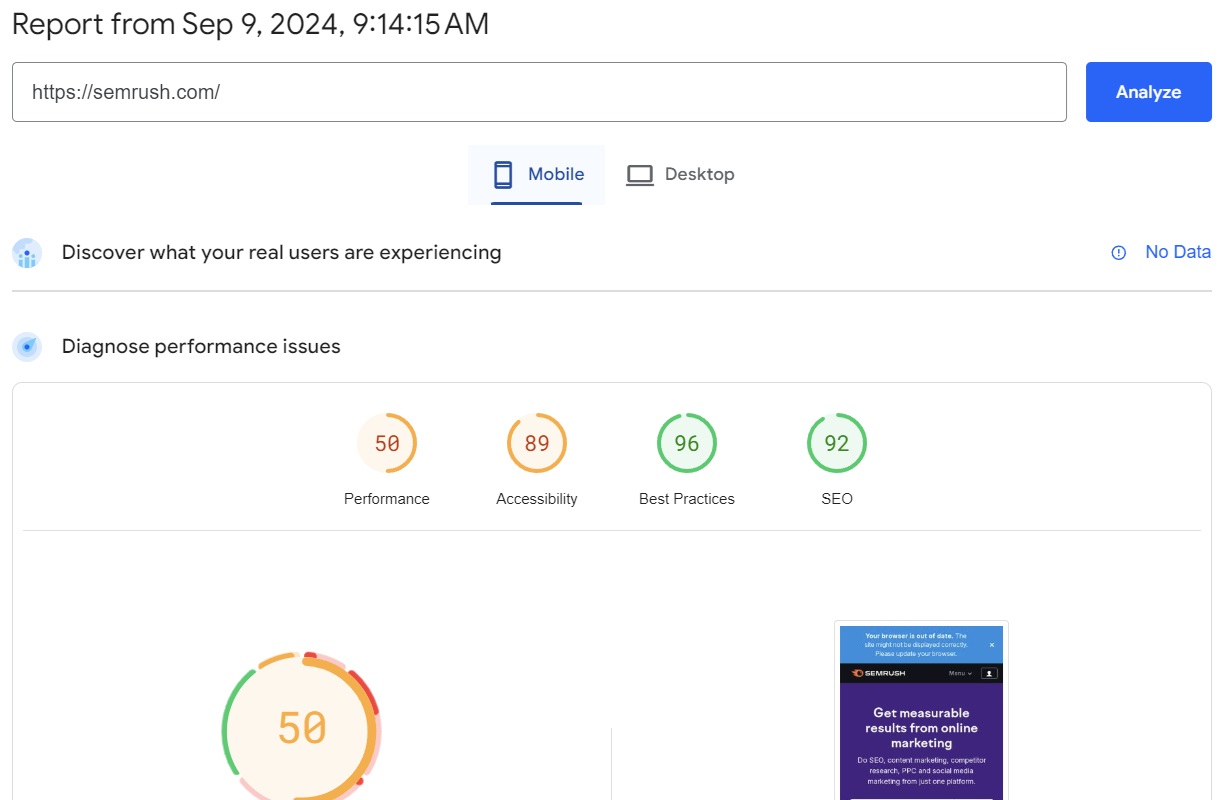Open the No Data link

(1177, 252)
